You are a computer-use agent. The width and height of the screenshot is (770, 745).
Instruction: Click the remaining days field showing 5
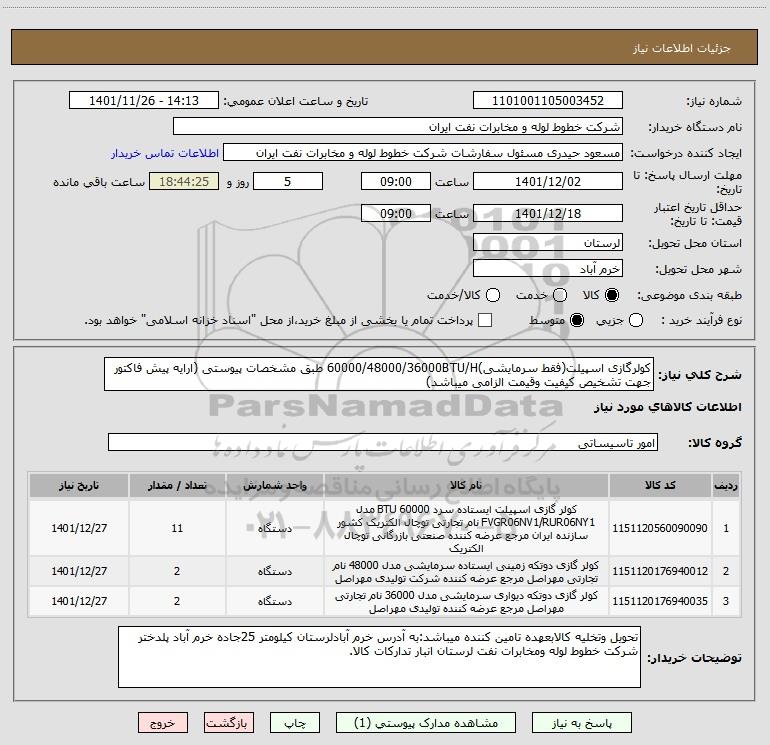click(287, 181)
